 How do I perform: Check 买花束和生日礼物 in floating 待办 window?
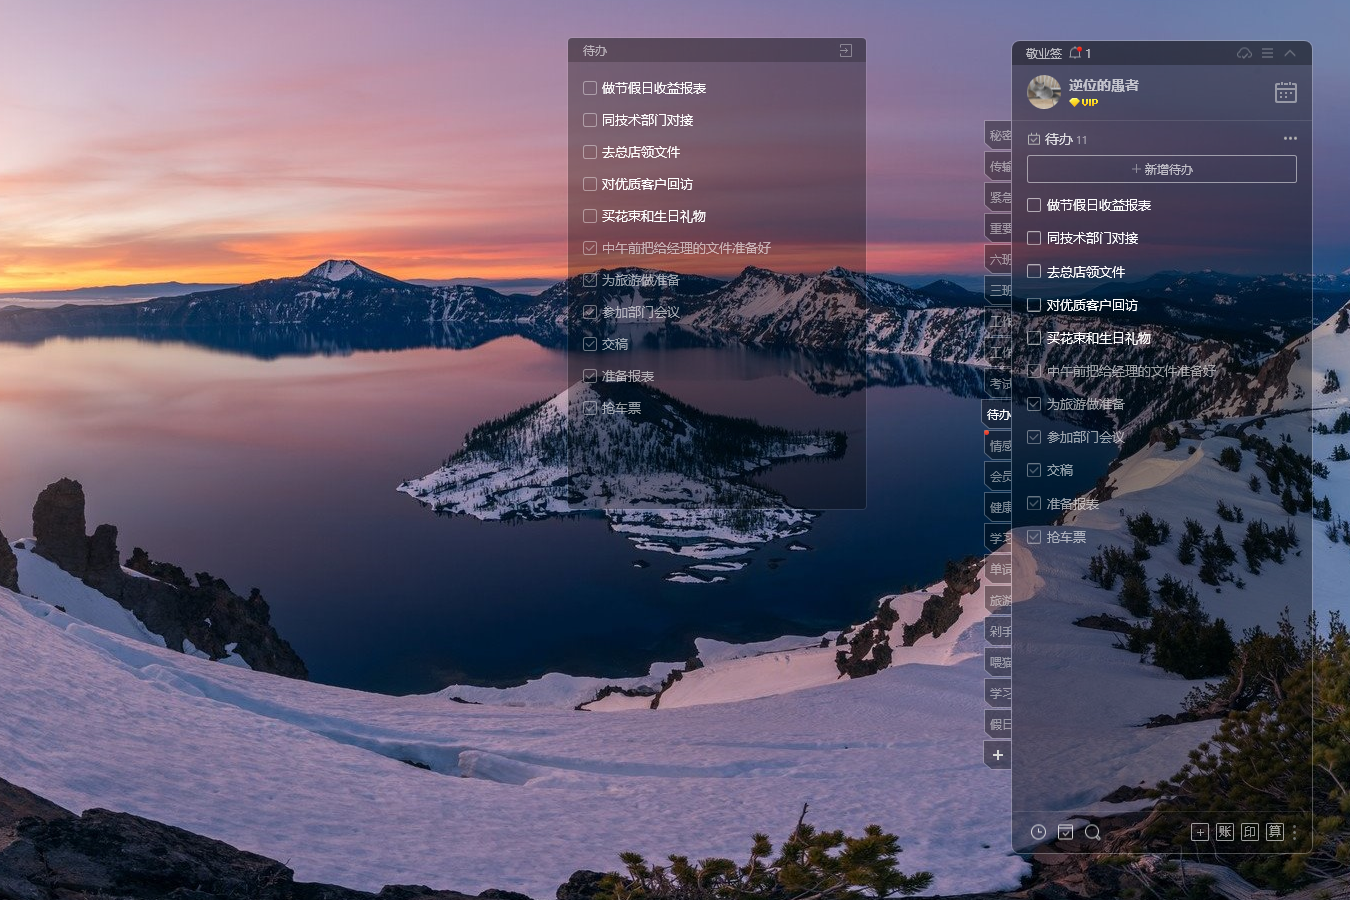coord(590,216)
